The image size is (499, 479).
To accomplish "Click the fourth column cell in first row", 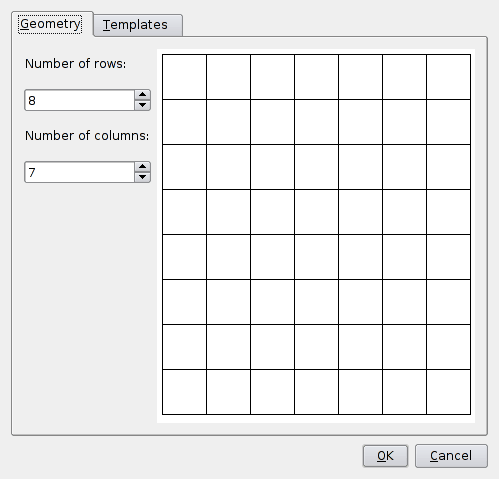I will [x=316, y=77].
